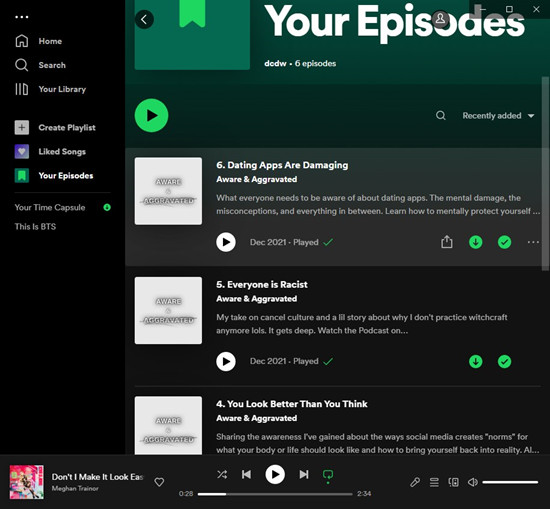550x509 pixels.
Task: Open Aware & Aggravated show under episode 6
Action: click(256, 179)
